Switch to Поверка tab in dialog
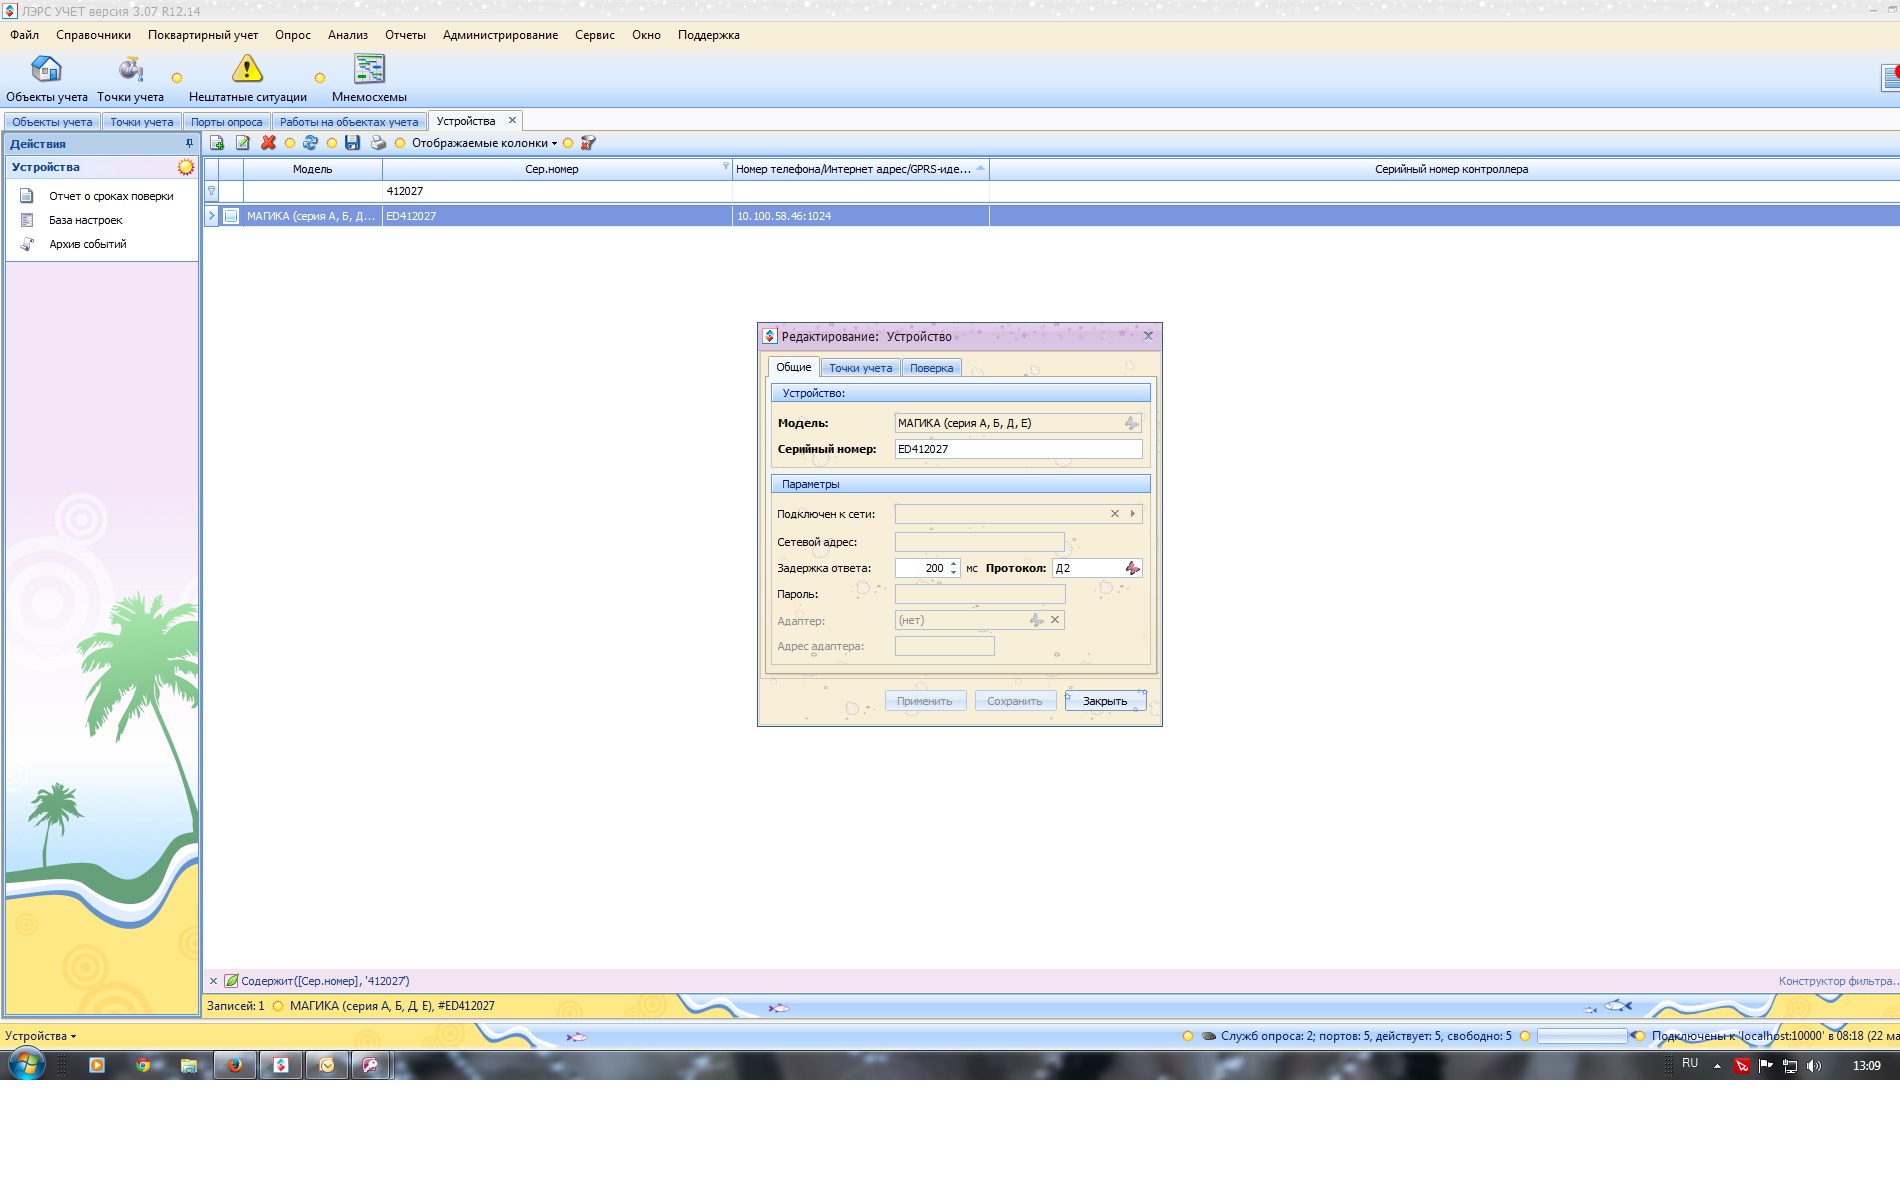Viewport: 1900px width, 1200px height. [x=931, y=368]
